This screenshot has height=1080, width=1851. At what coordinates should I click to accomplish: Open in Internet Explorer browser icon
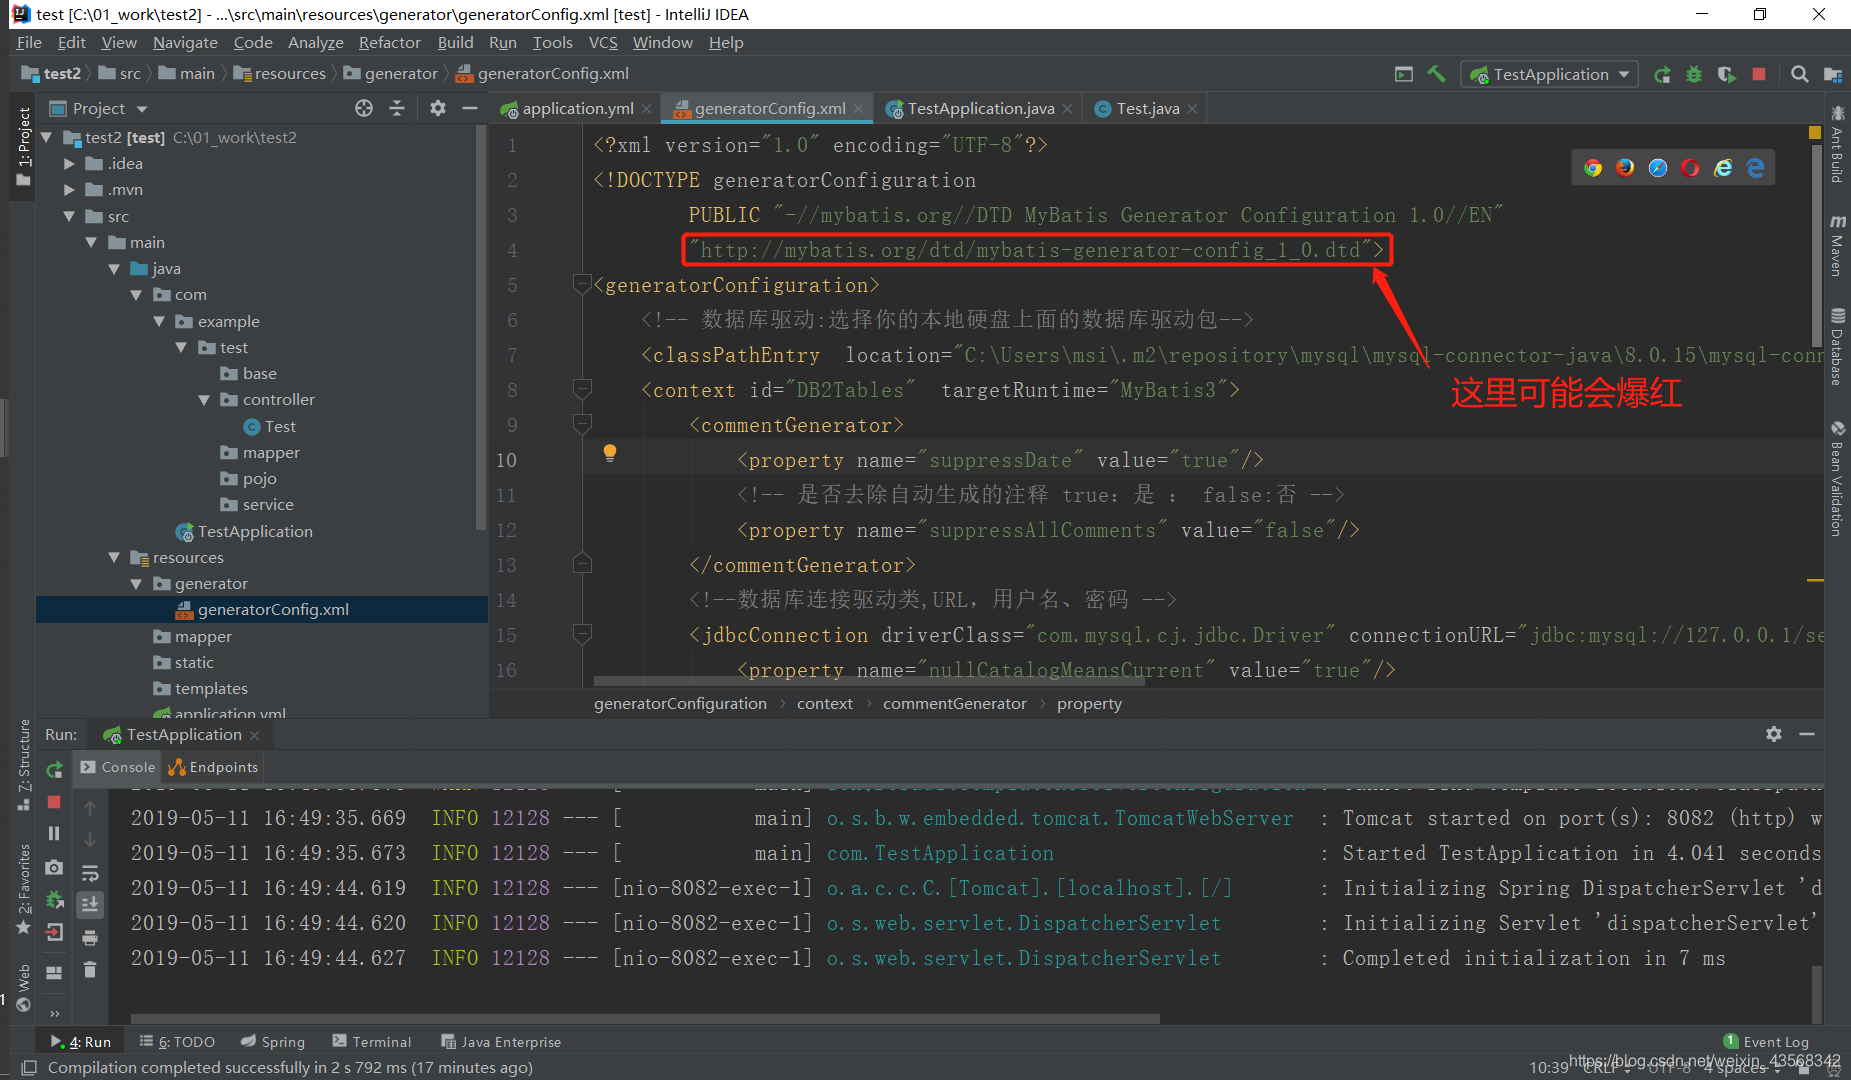[1723, 168]
